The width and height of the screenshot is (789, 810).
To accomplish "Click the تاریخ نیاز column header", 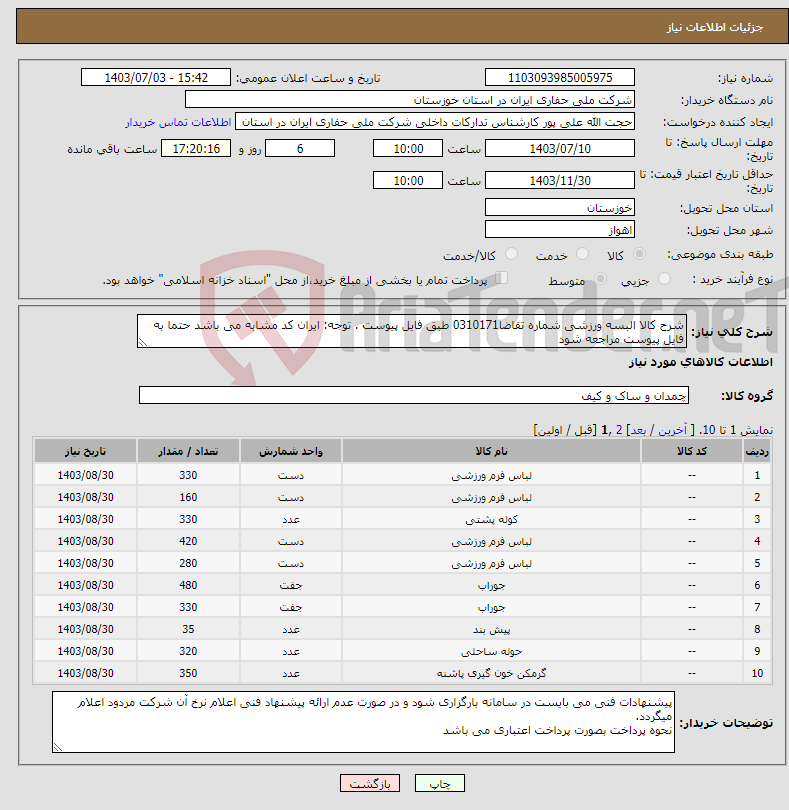I will (85, 451).
